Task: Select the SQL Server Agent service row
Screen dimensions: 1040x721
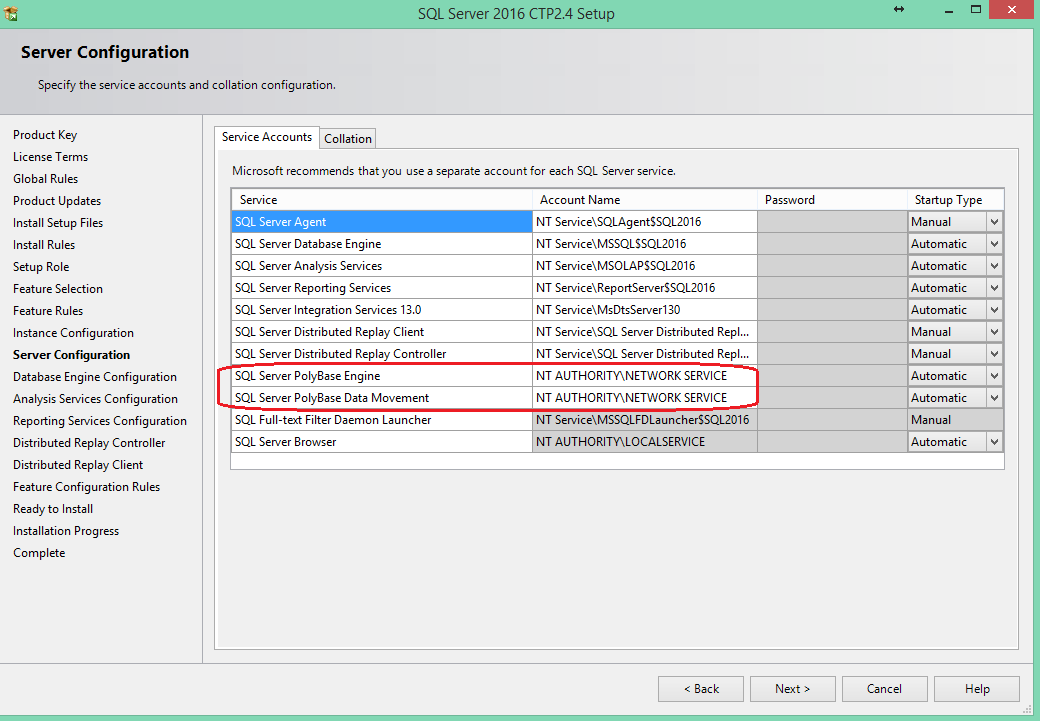Action: pos(382,222)
